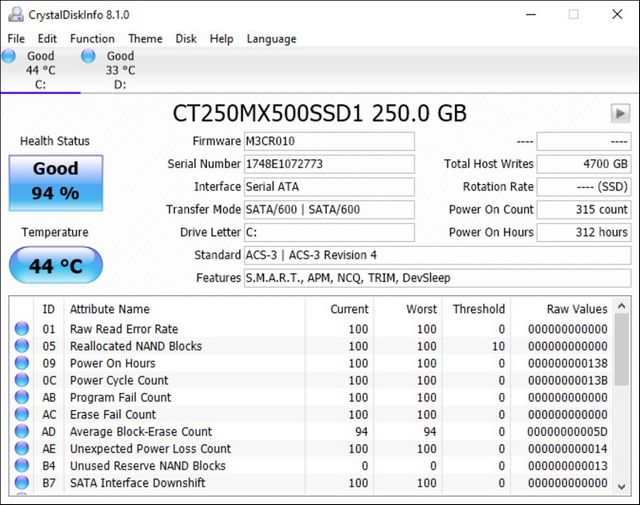The width and height of the screenshot is (640, 505).
Task: Click the 44 °C temperature button
Action: [55, 267]
